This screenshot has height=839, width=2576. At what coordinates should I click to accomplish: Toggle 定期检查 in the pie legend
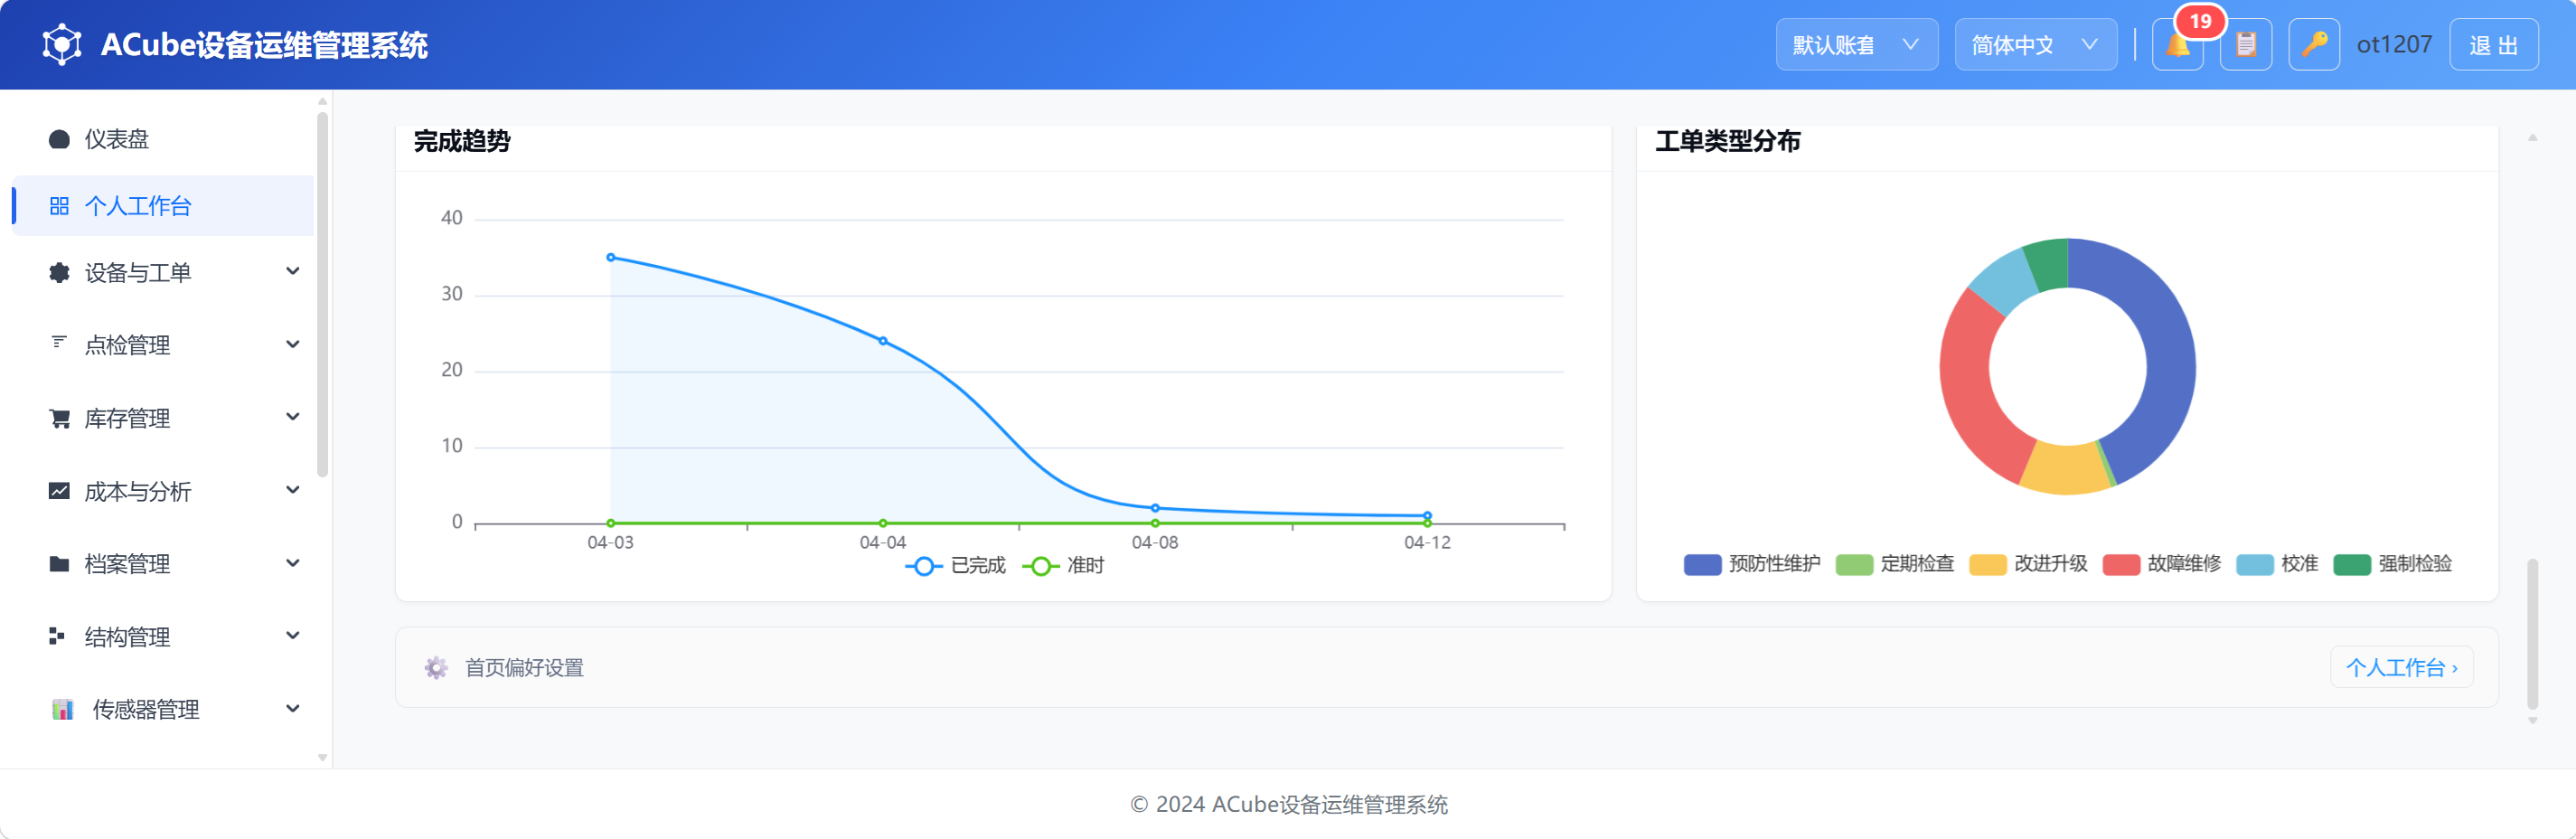1894,564
